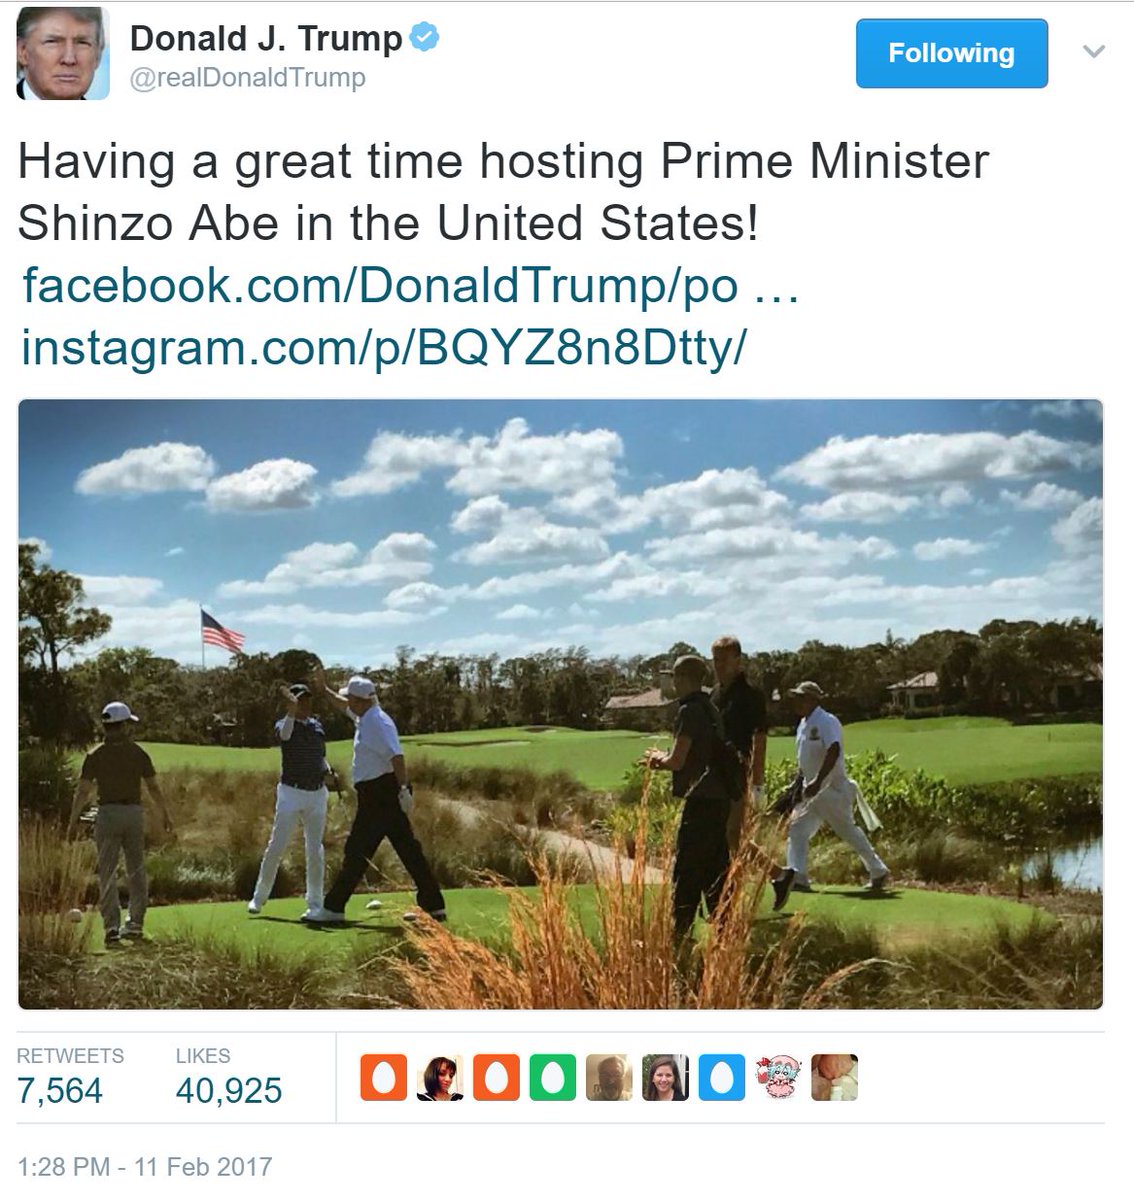View the 40,925 likes list
The height and width of the screenshot is (1200, 1134).
(x=229, y=1076)
